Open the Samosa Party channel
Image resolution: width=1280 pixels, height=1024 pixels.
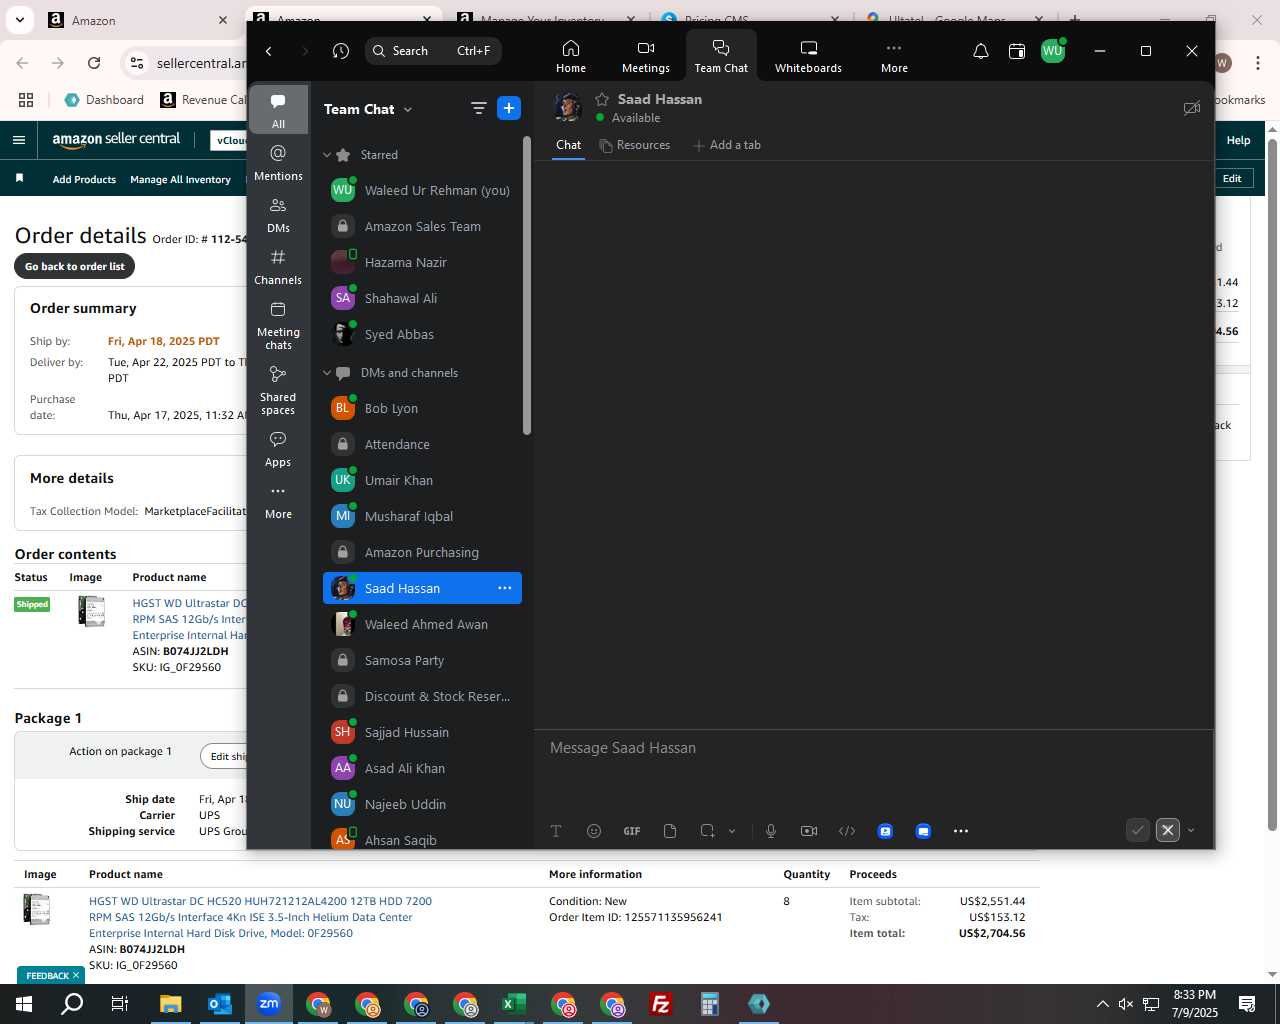coord(422,660)
